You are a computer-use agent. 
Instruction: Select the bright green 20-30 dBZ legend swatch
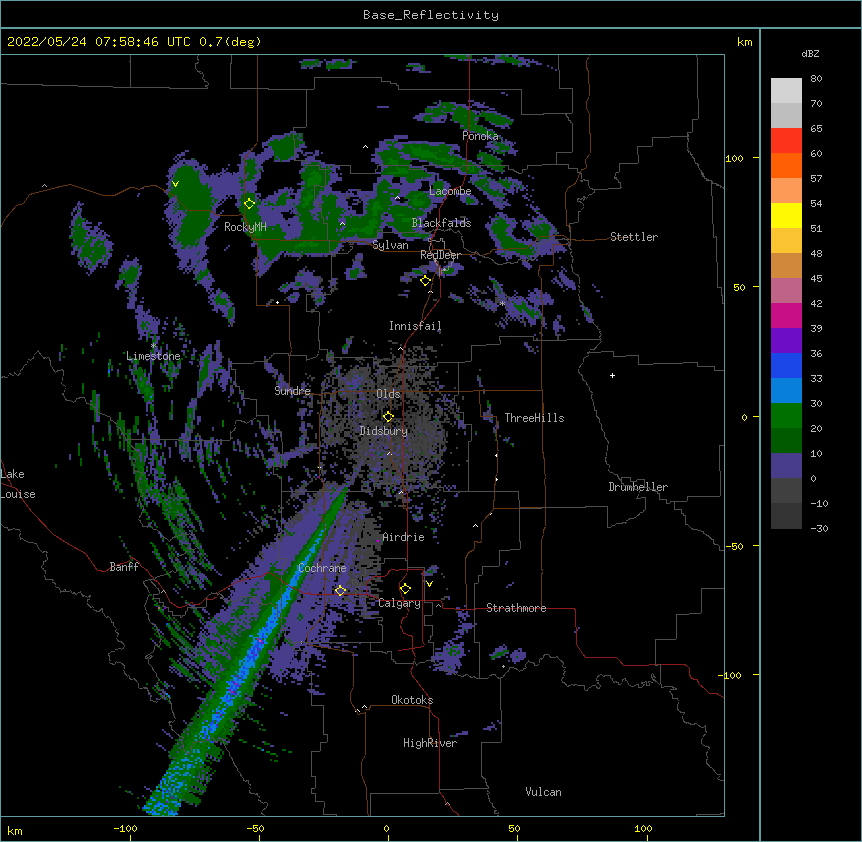point(786,416)
